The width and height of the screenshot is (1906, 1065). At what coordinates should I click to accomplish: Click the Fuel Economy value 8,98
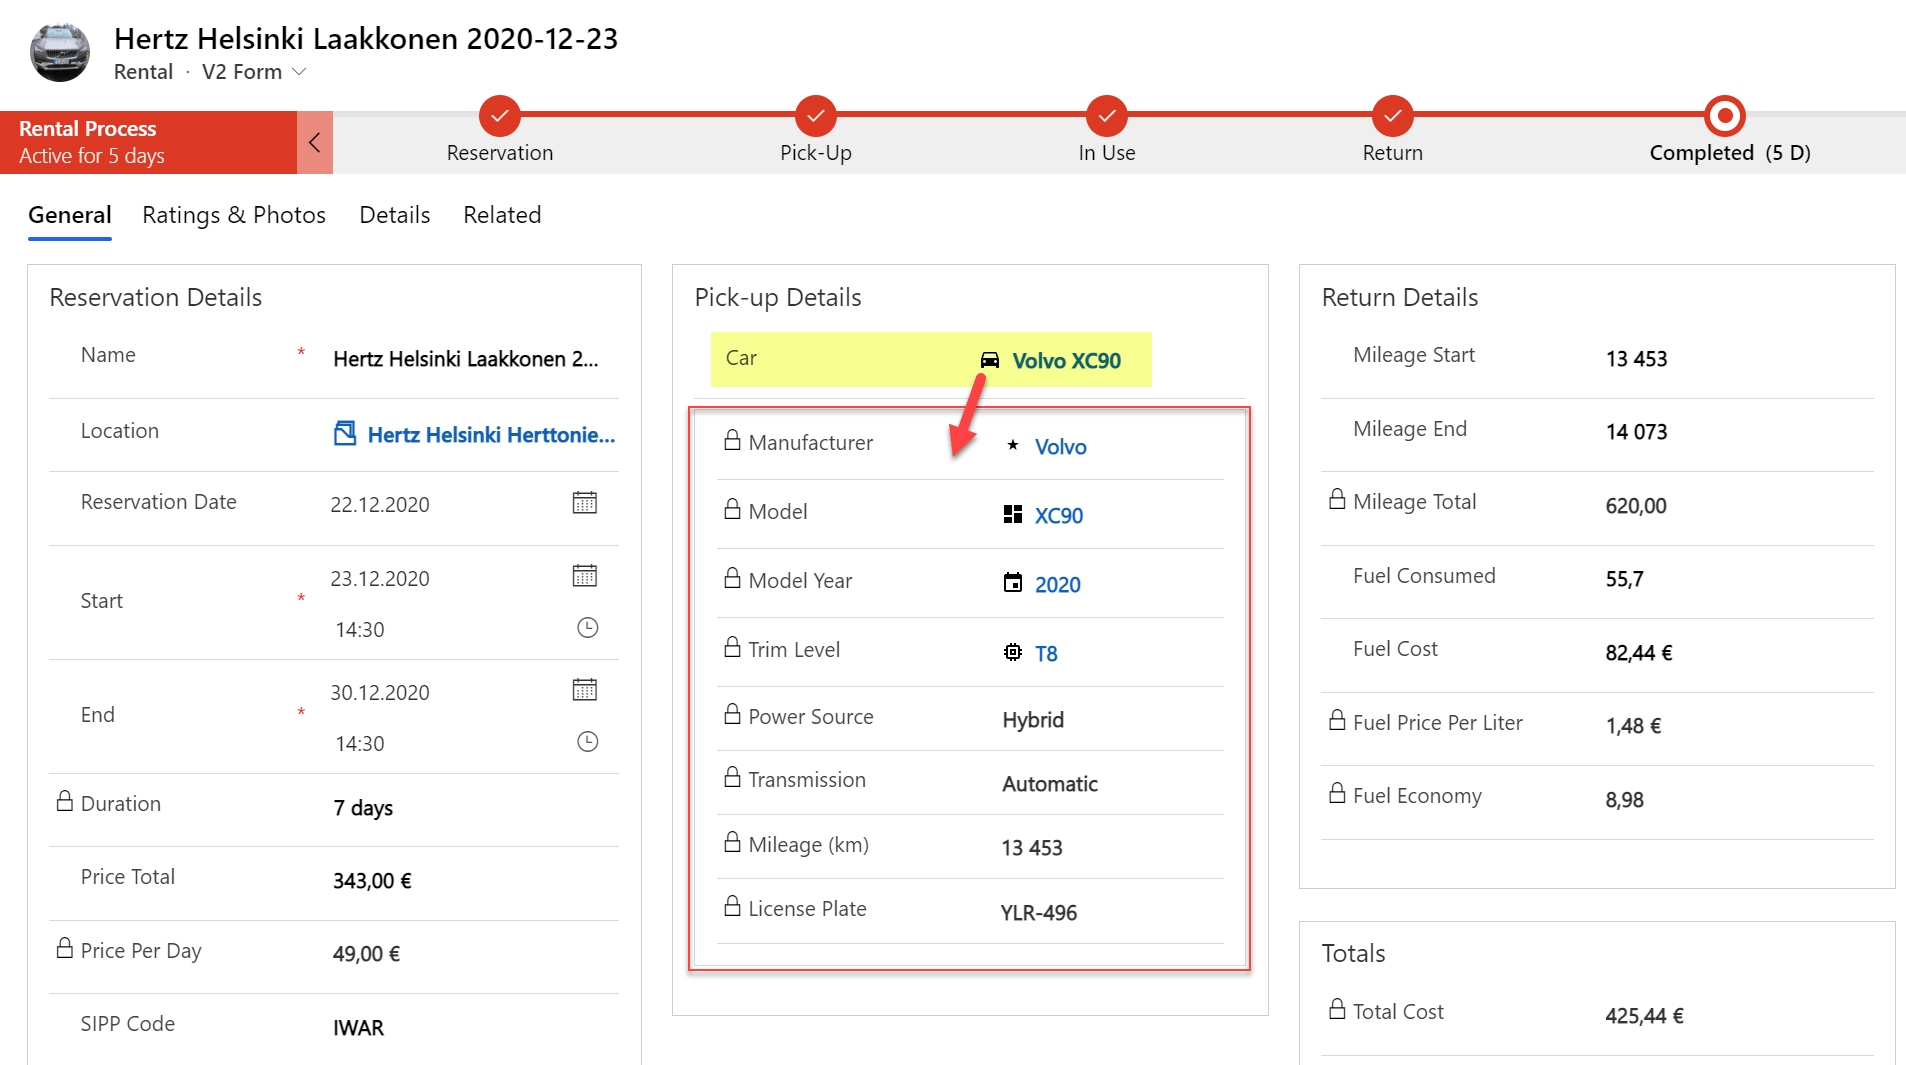tap(1624, 800)
